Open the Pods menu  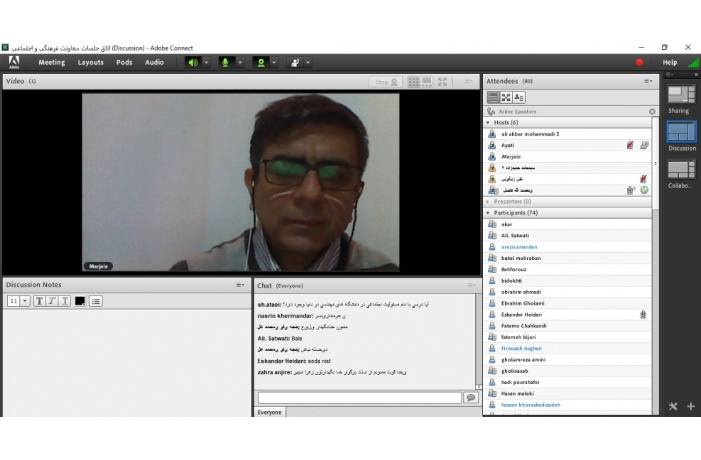coord(124,63)
